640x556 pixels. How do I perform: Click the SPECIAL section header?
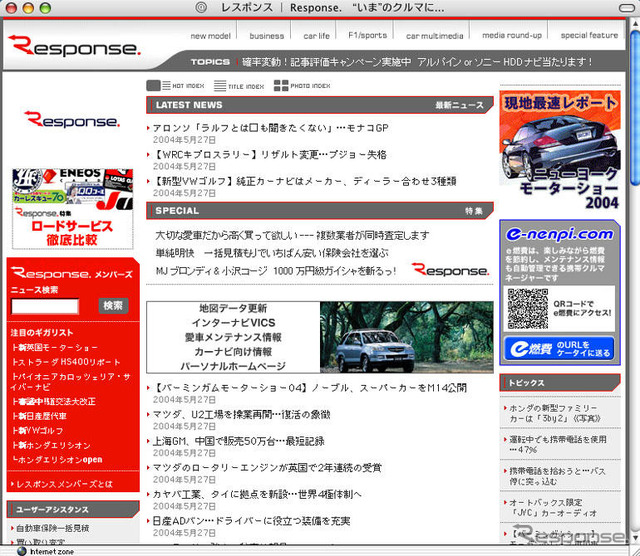click(x=320, y=211)
